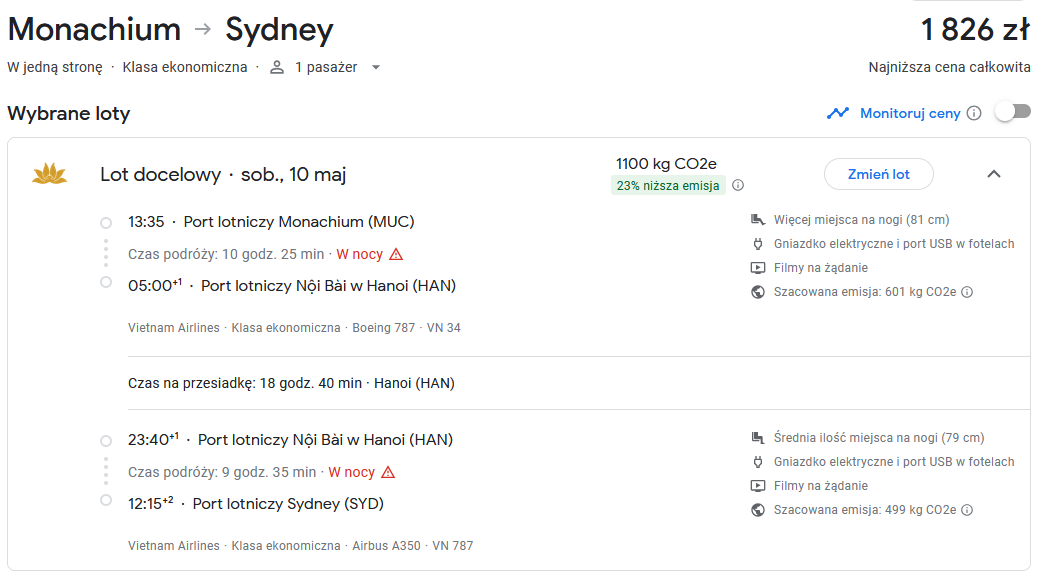
Task: Click the video icon on the VN 787 leg
Action: click(758, 486)
